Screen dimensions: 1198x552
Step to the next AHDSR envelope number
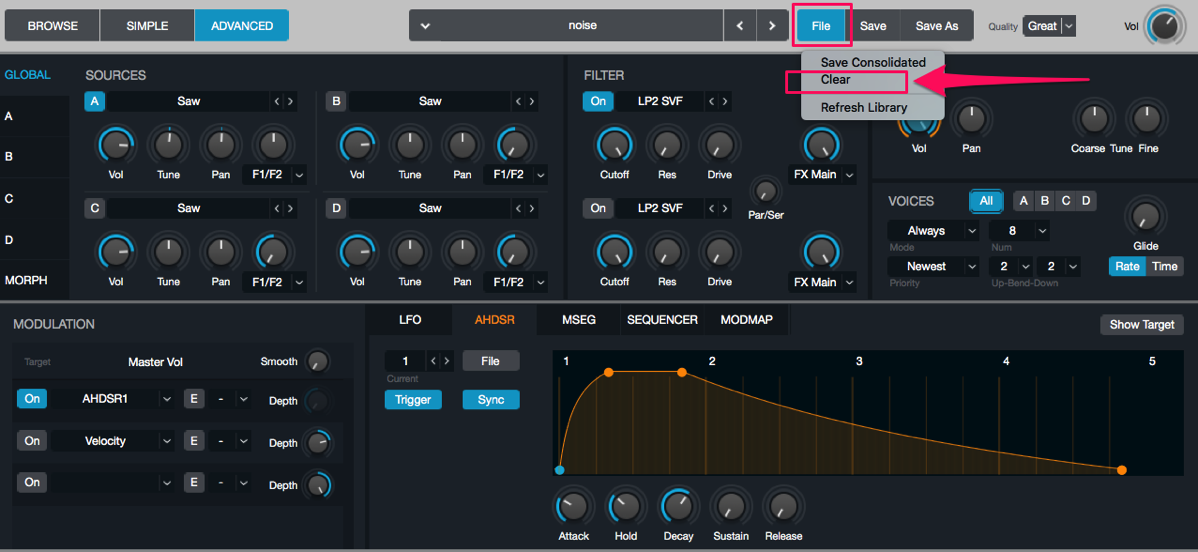(x=447, y=361)
